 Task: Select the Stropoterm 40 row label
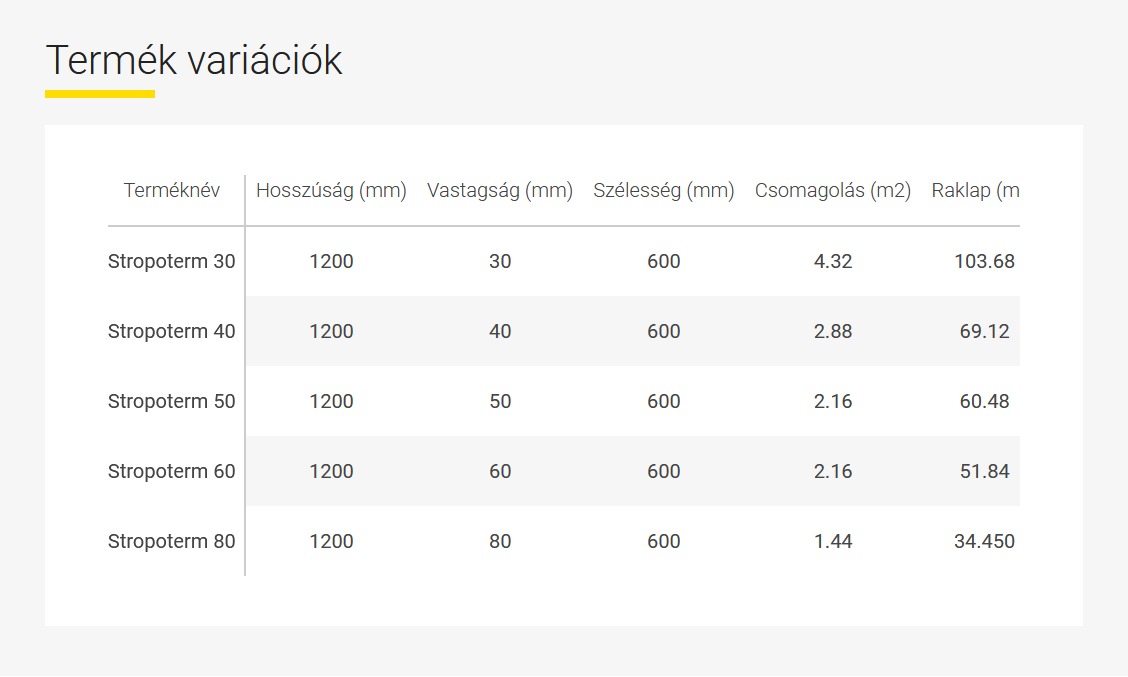coord(172,331)
